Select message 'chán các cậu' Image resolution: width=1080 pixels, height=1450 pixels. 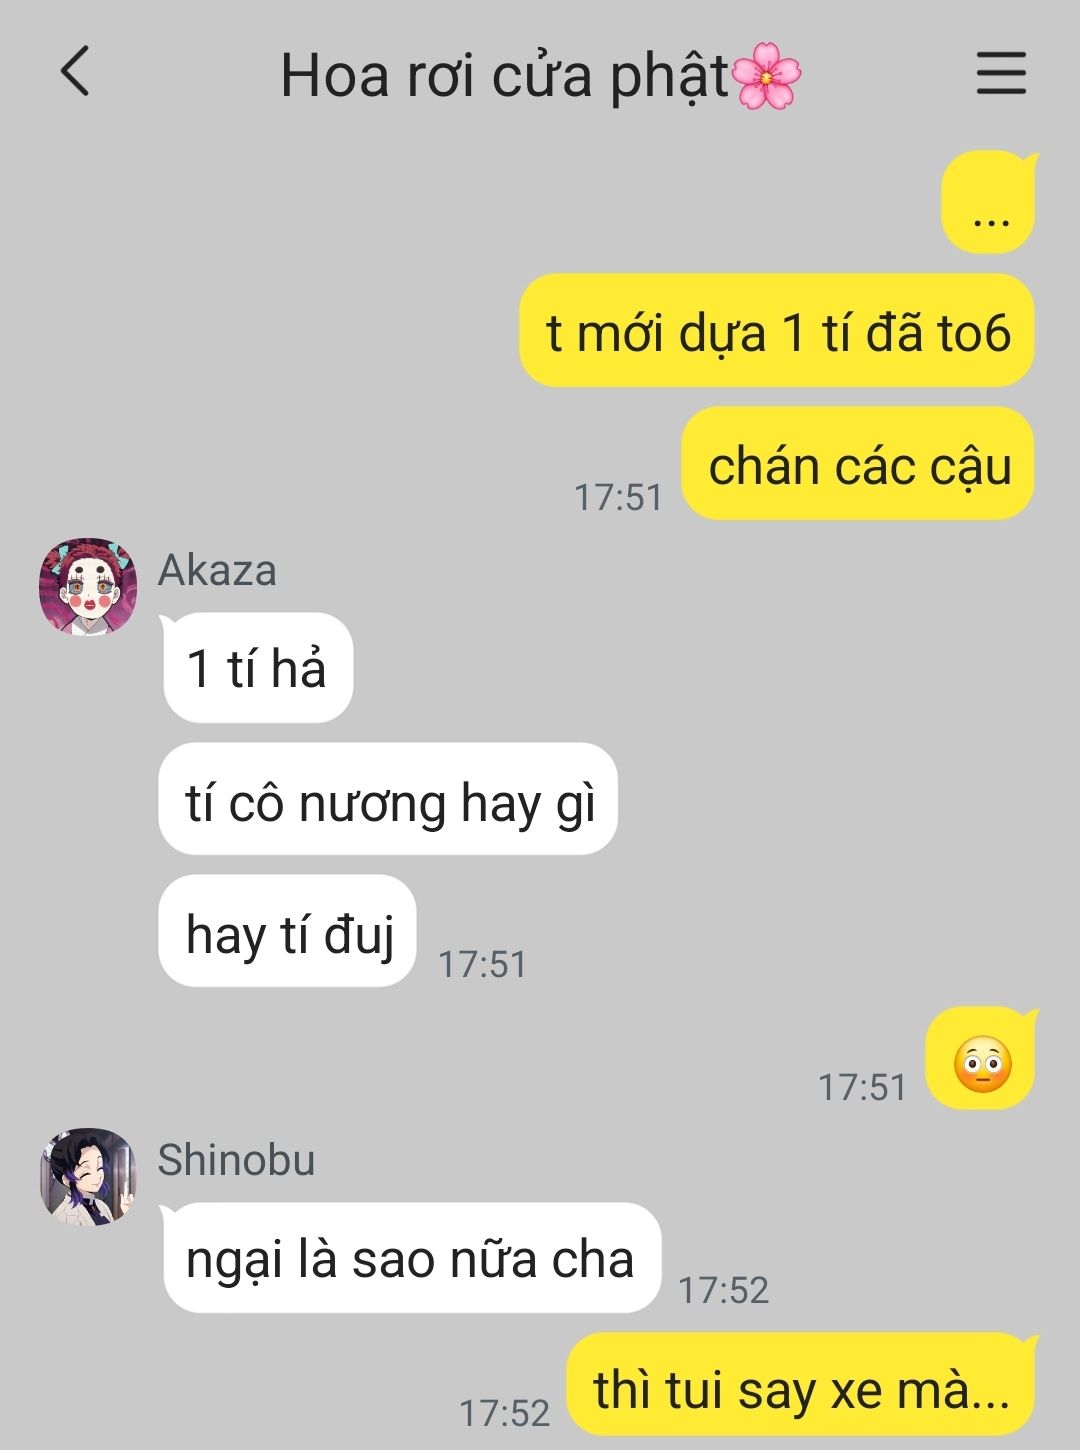[x=859, y=464]
